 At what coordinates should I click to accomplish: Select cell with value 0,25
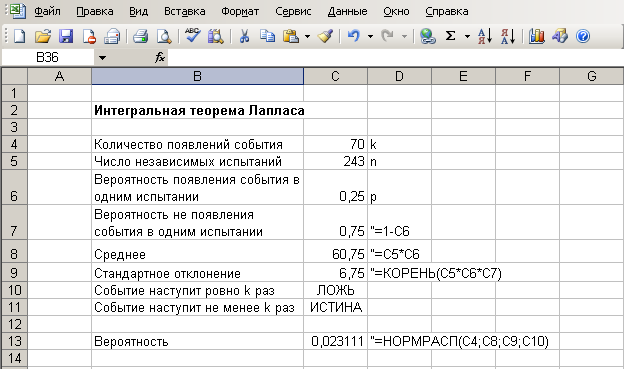[x=335, y=187]
